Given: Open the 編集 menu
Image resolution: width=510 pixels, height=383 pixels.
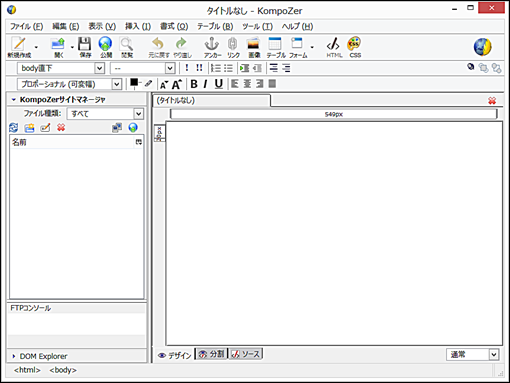Looking at the screenshot, I should tap(66, 26).
